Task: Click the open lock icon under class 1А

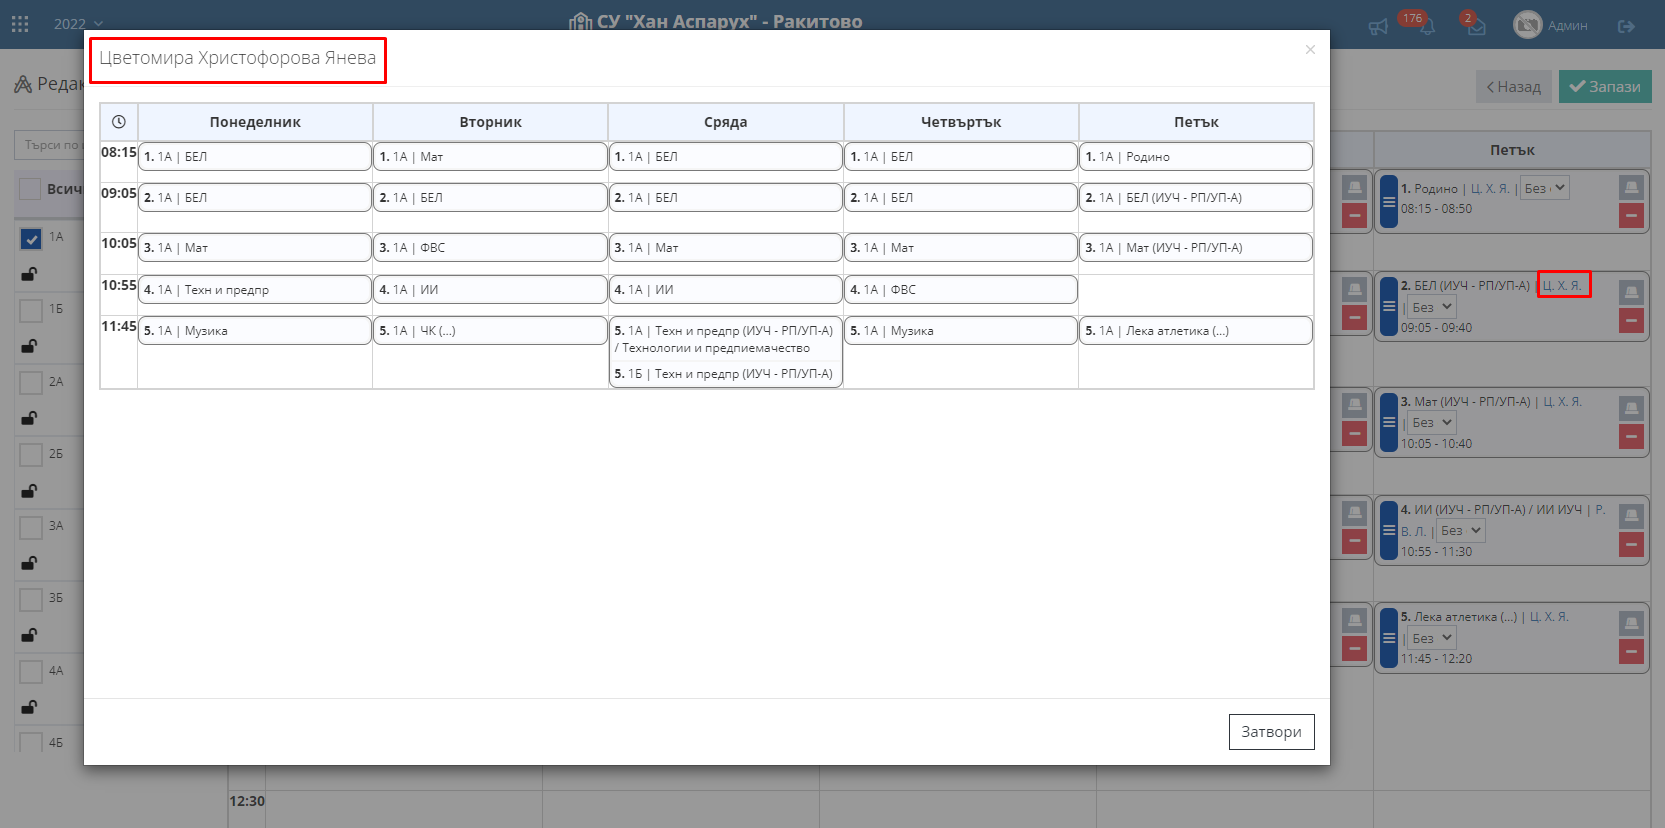Action: point(30,274)
